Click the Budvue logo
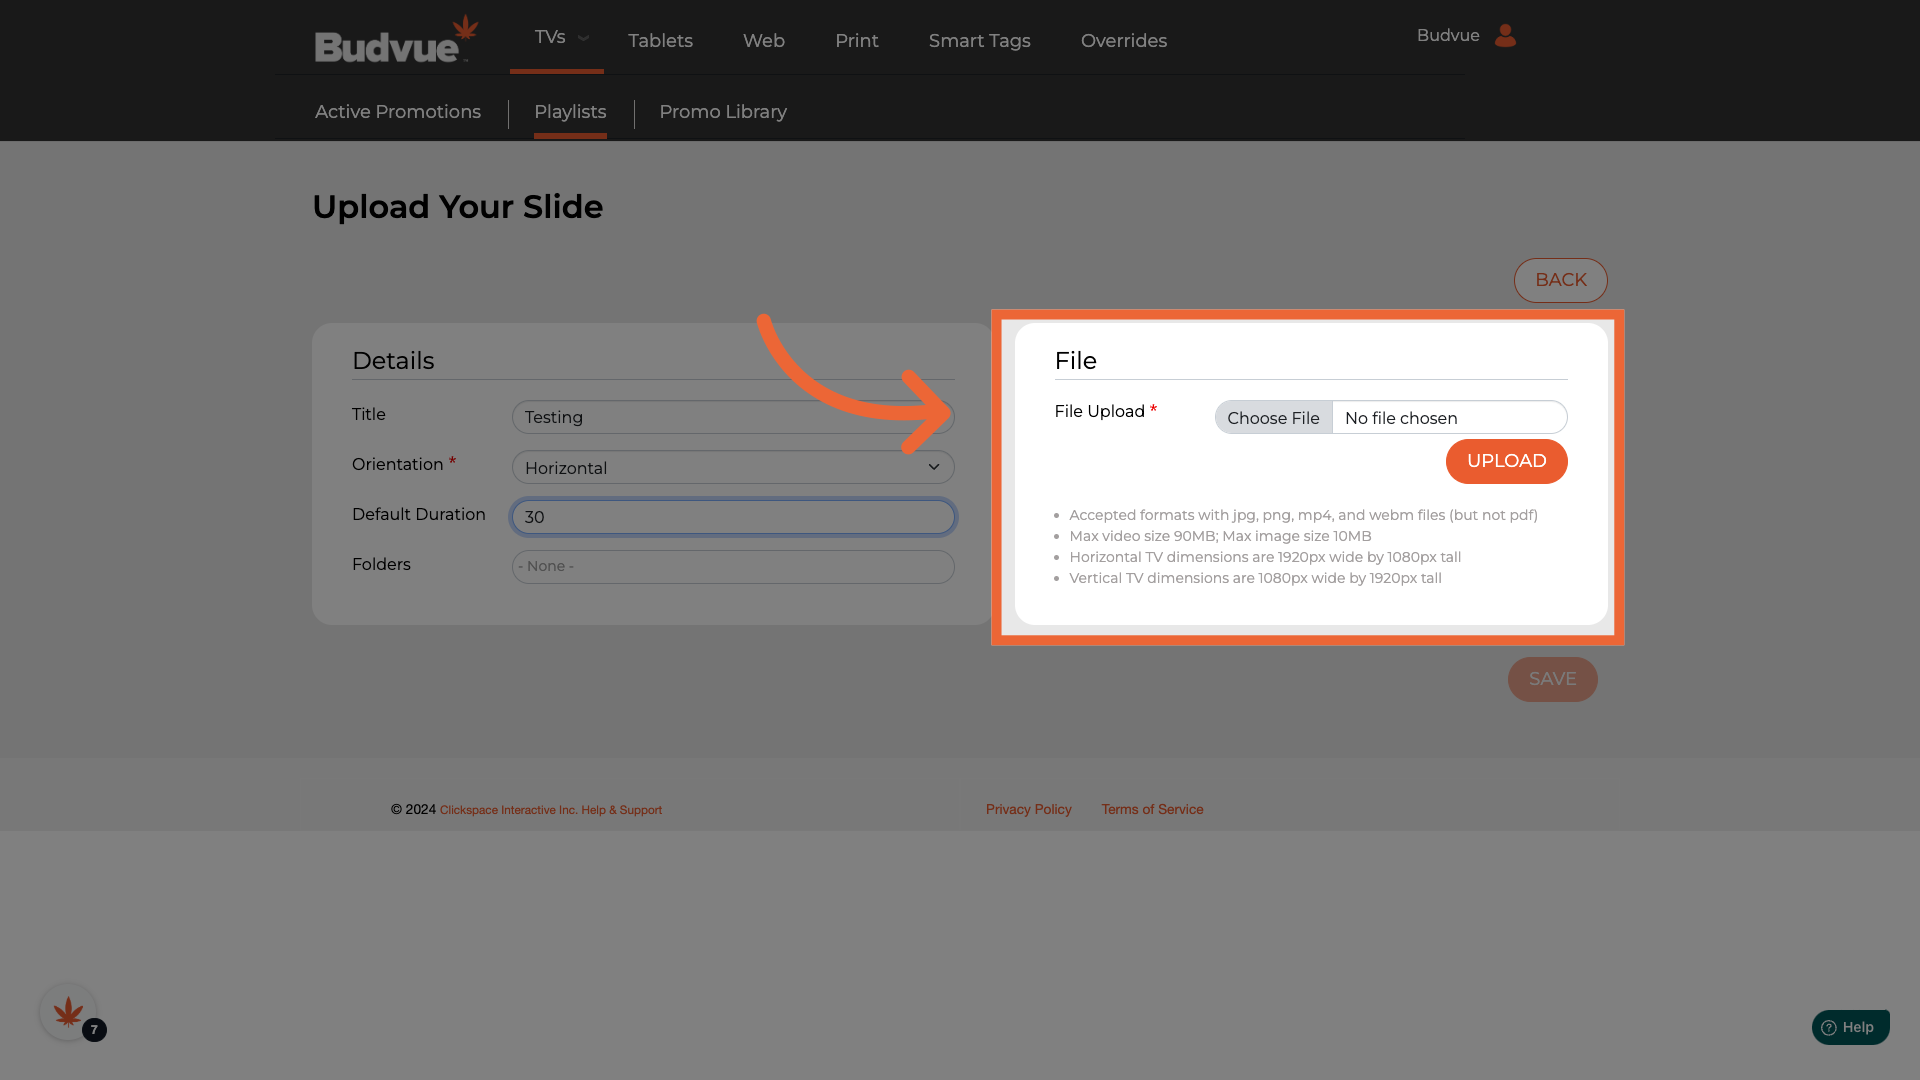1920x1080 pixels. [x=396, y=40]
